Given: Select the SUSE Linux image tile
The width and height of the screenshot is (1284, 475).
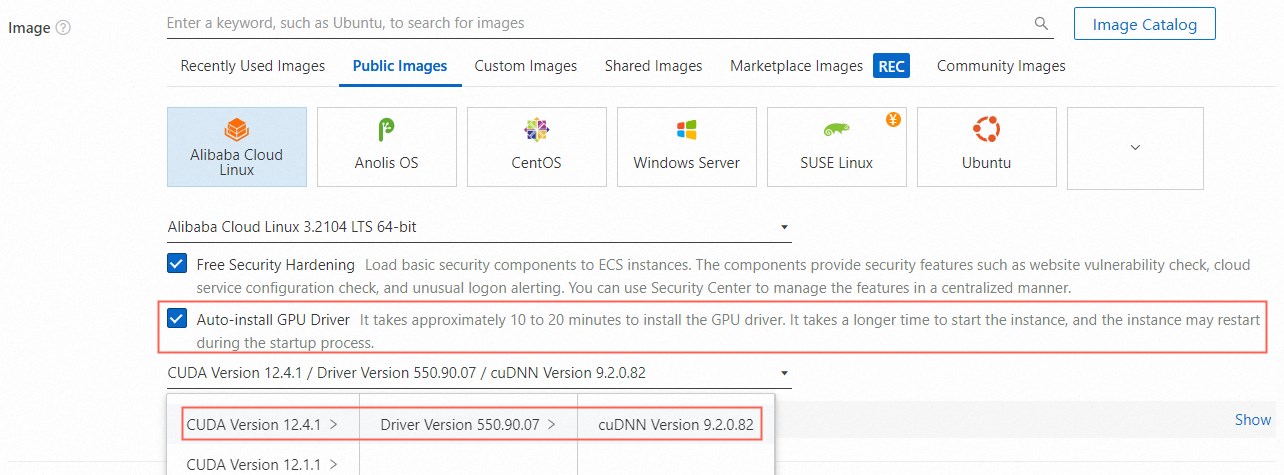Looking at the screenshot, I should [837, 147].
